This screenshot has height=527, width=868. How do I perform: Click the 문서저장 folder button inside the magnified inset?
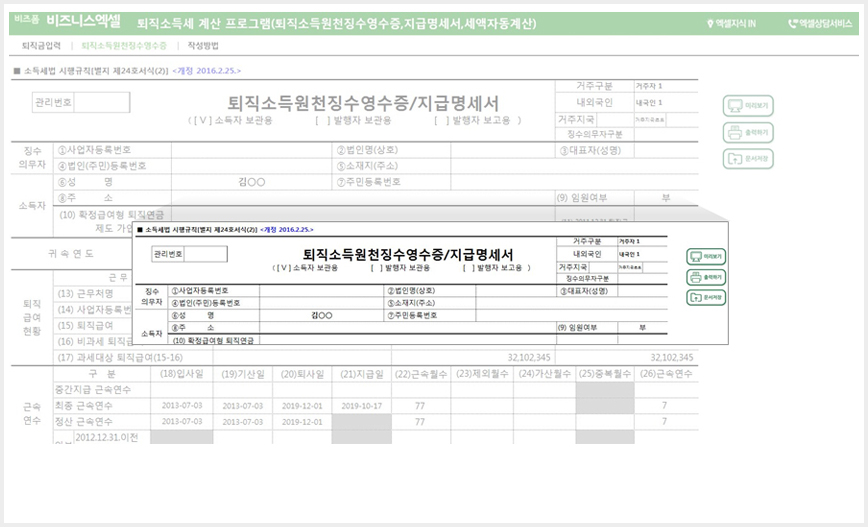tap(706, 297)
